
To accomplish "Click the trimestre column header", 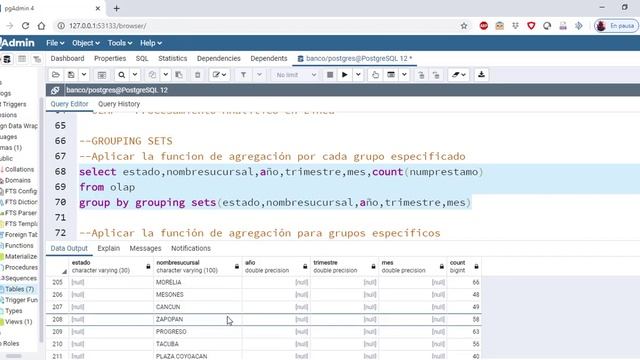I will (344, 267).
